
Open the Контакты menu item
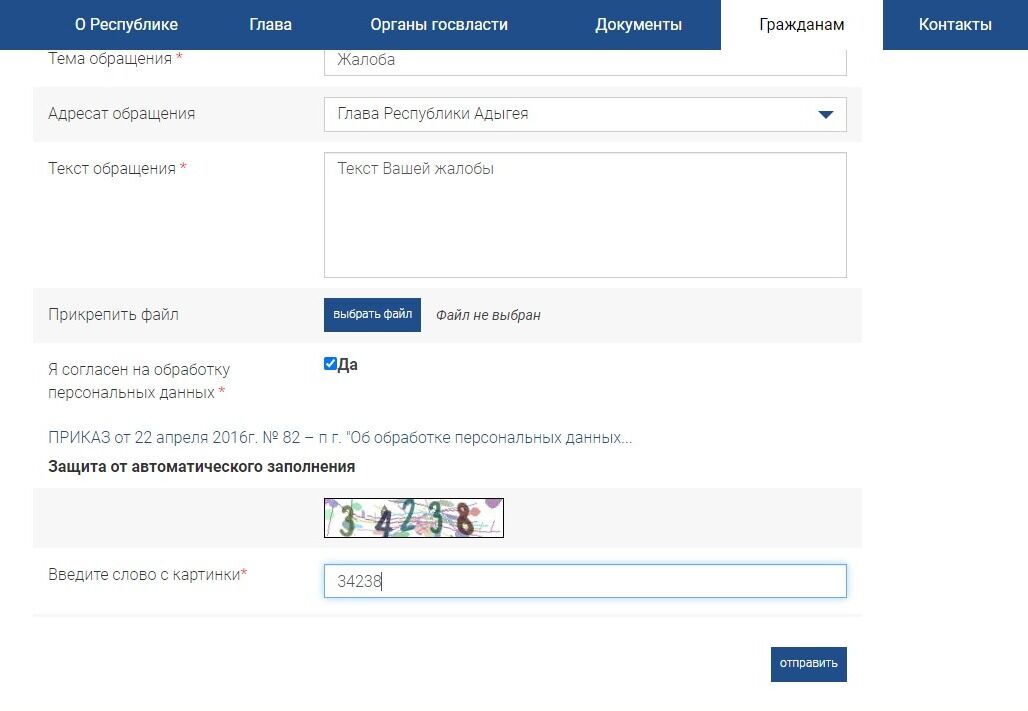click(955, 25)
